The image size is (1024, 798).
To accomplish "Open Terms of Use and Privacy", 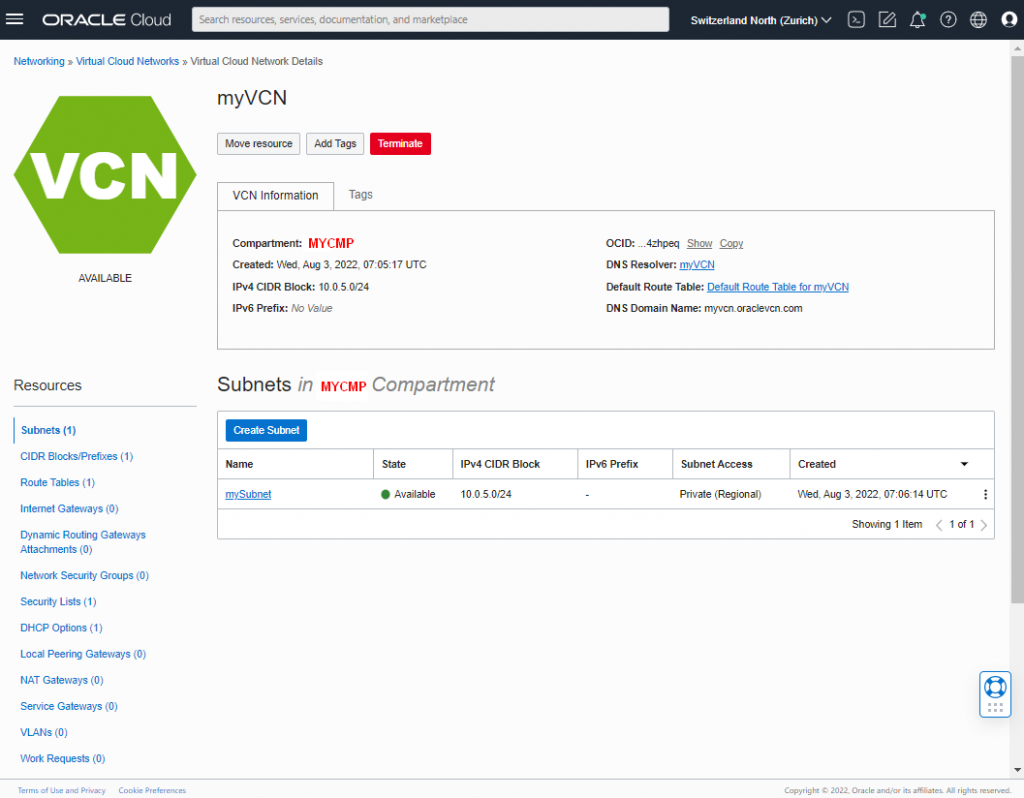I will pyautogui.click(x=61, y=790).
